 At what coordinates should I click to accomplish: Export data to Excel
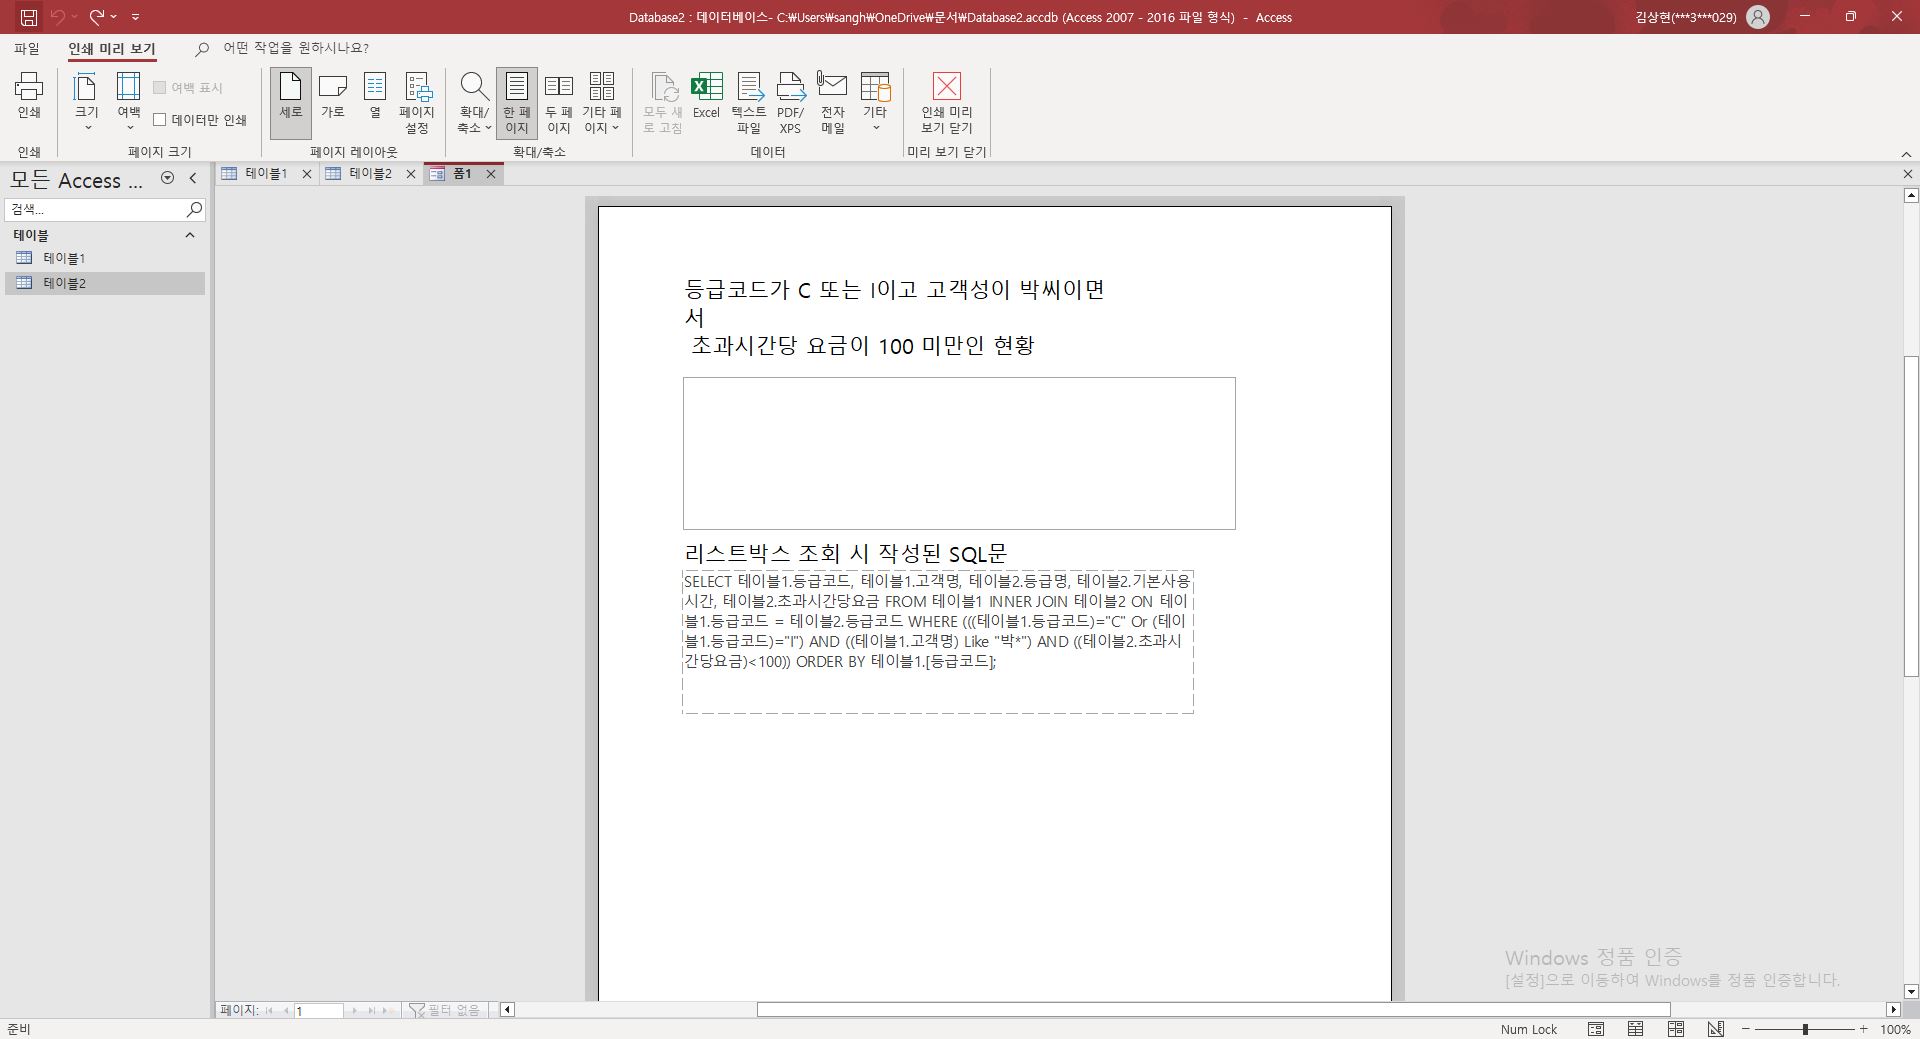click(x=706, y=97)
